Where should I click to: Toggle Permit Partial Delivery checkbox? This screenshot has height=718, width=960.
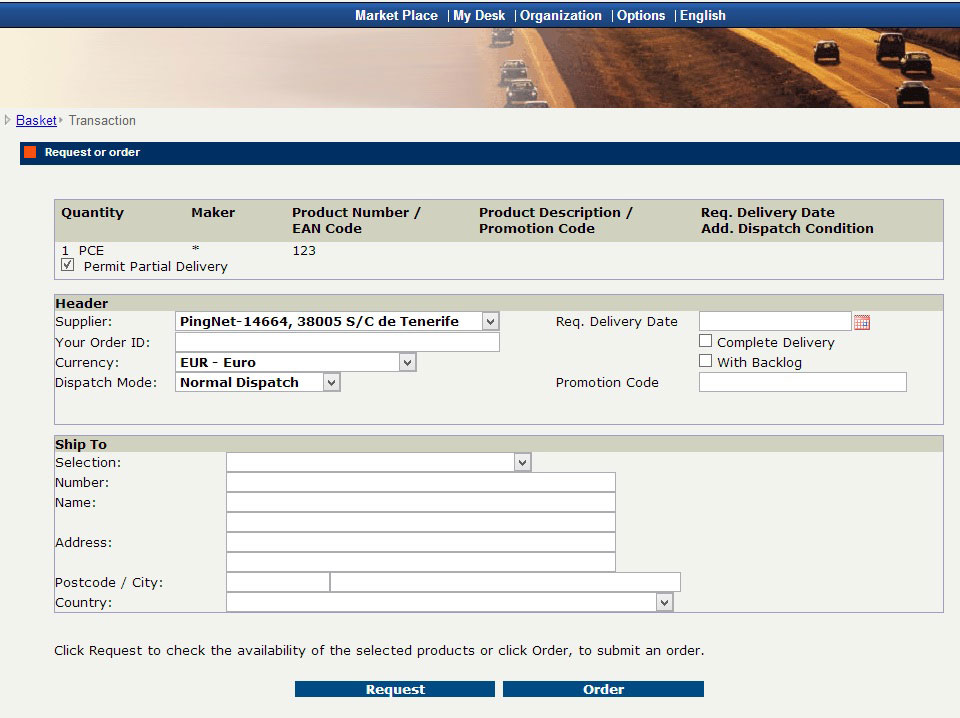point(67,265)
